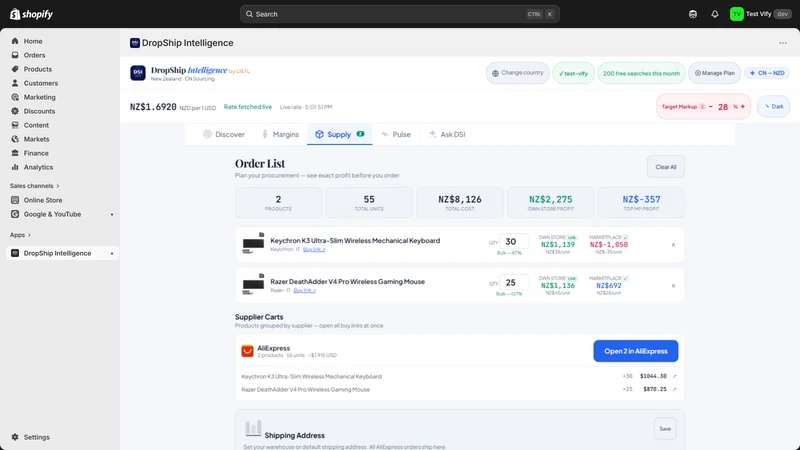Image resolution: width=800 pixels, height=450 pixels.
Task: Go to Home in sidebar
Action: (x=33, y=41)
